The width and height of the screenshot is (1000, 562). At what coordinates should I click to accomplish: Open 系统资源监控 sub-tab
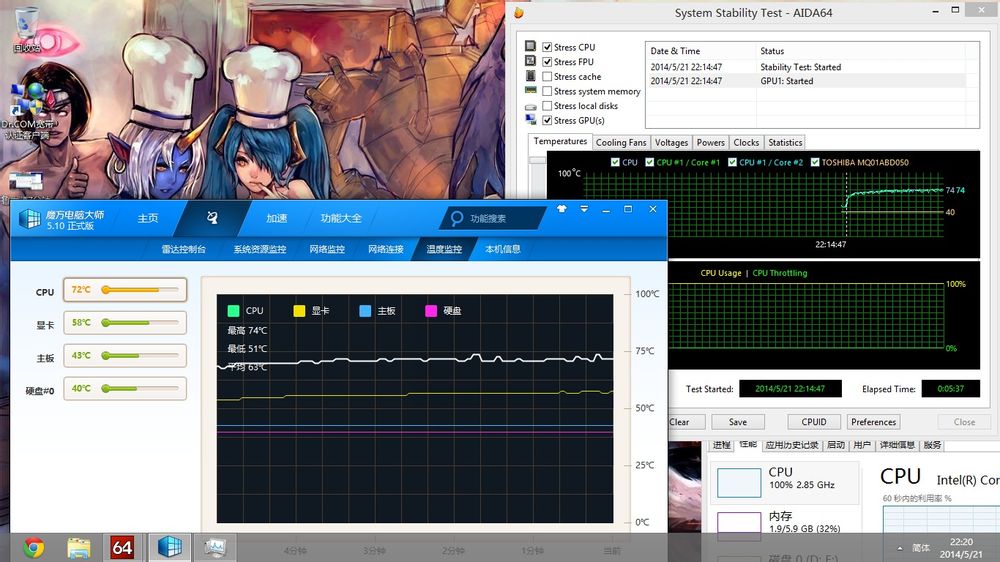(260, 249)
